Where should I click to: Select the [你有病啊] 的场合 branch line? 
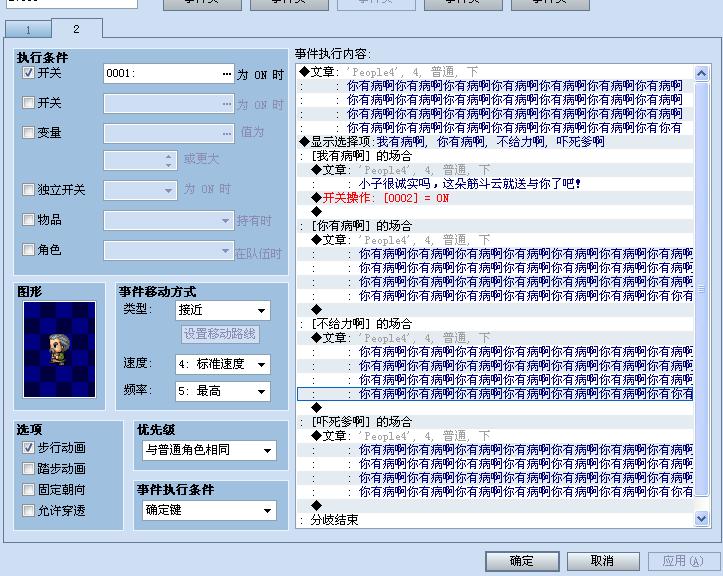coord(496,226)
